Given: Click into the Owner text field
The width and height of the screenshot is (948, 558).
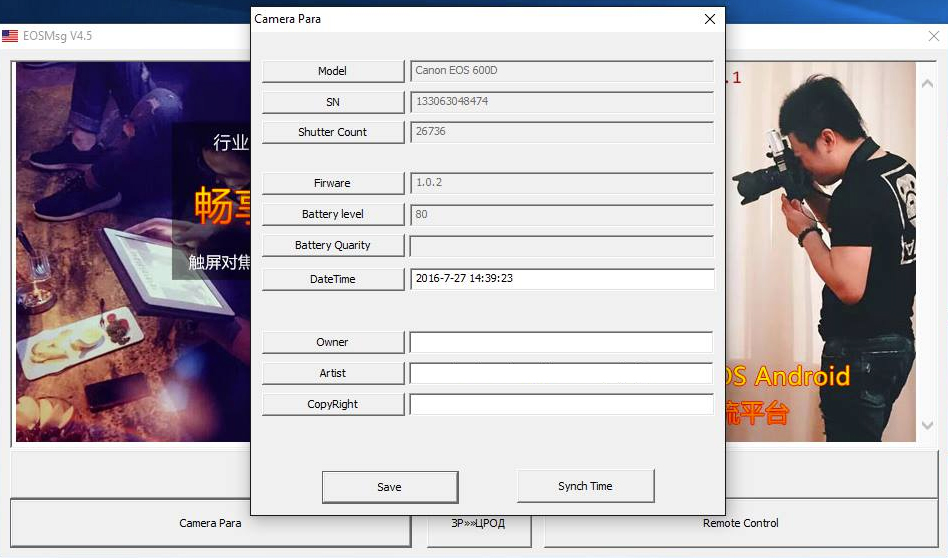Looking at the screenshot, I should tap(561, 343).
